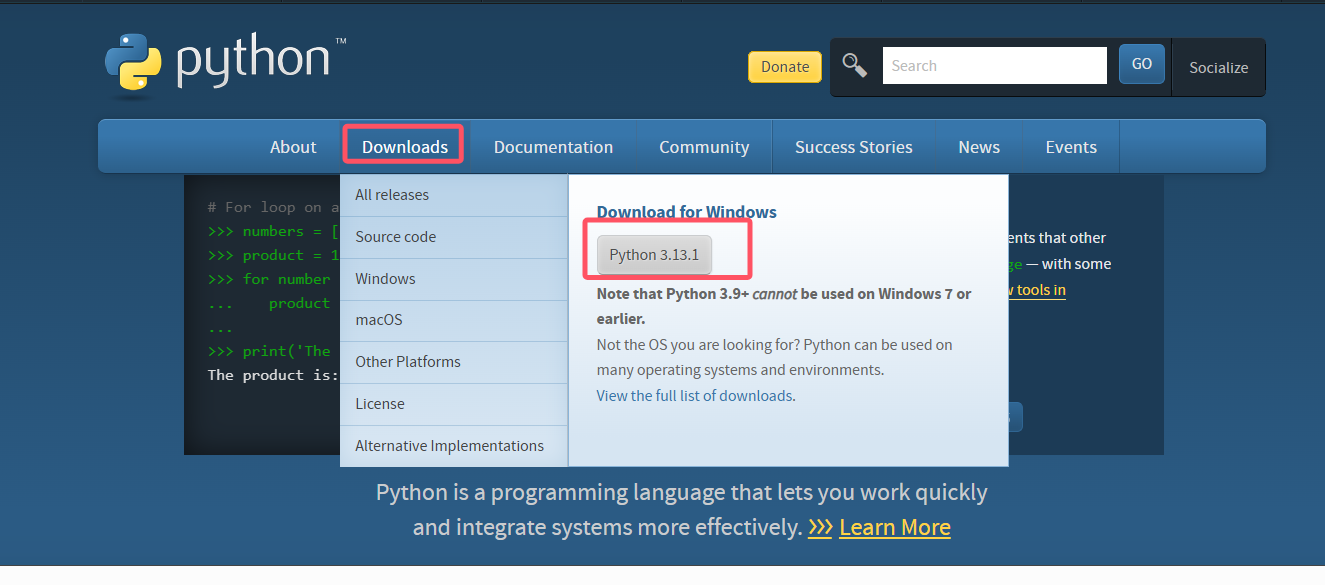Go to Success Stories
The width and height of the screenshot is (1325, 585).
coord(853,147)
